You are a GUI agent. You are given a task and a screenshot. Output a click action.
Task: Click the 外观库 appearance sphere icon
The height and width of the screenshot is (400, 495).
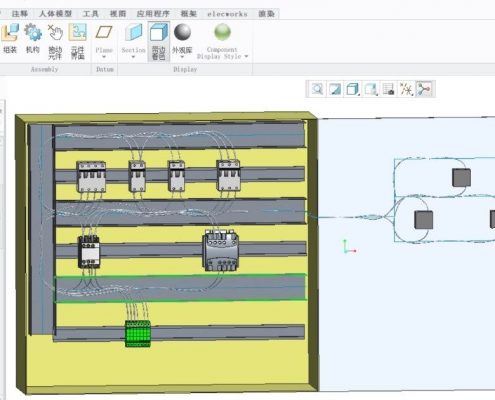182,32
